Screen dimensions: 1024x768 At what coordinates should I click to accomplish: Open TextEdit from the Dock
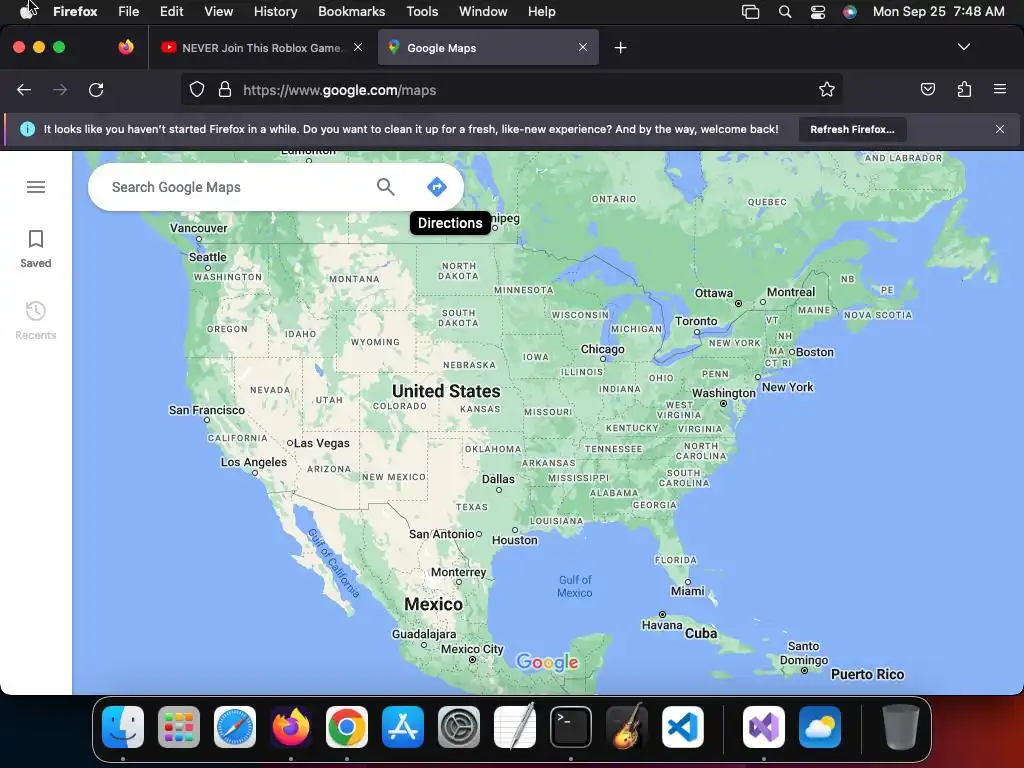[x=515, y=727]
